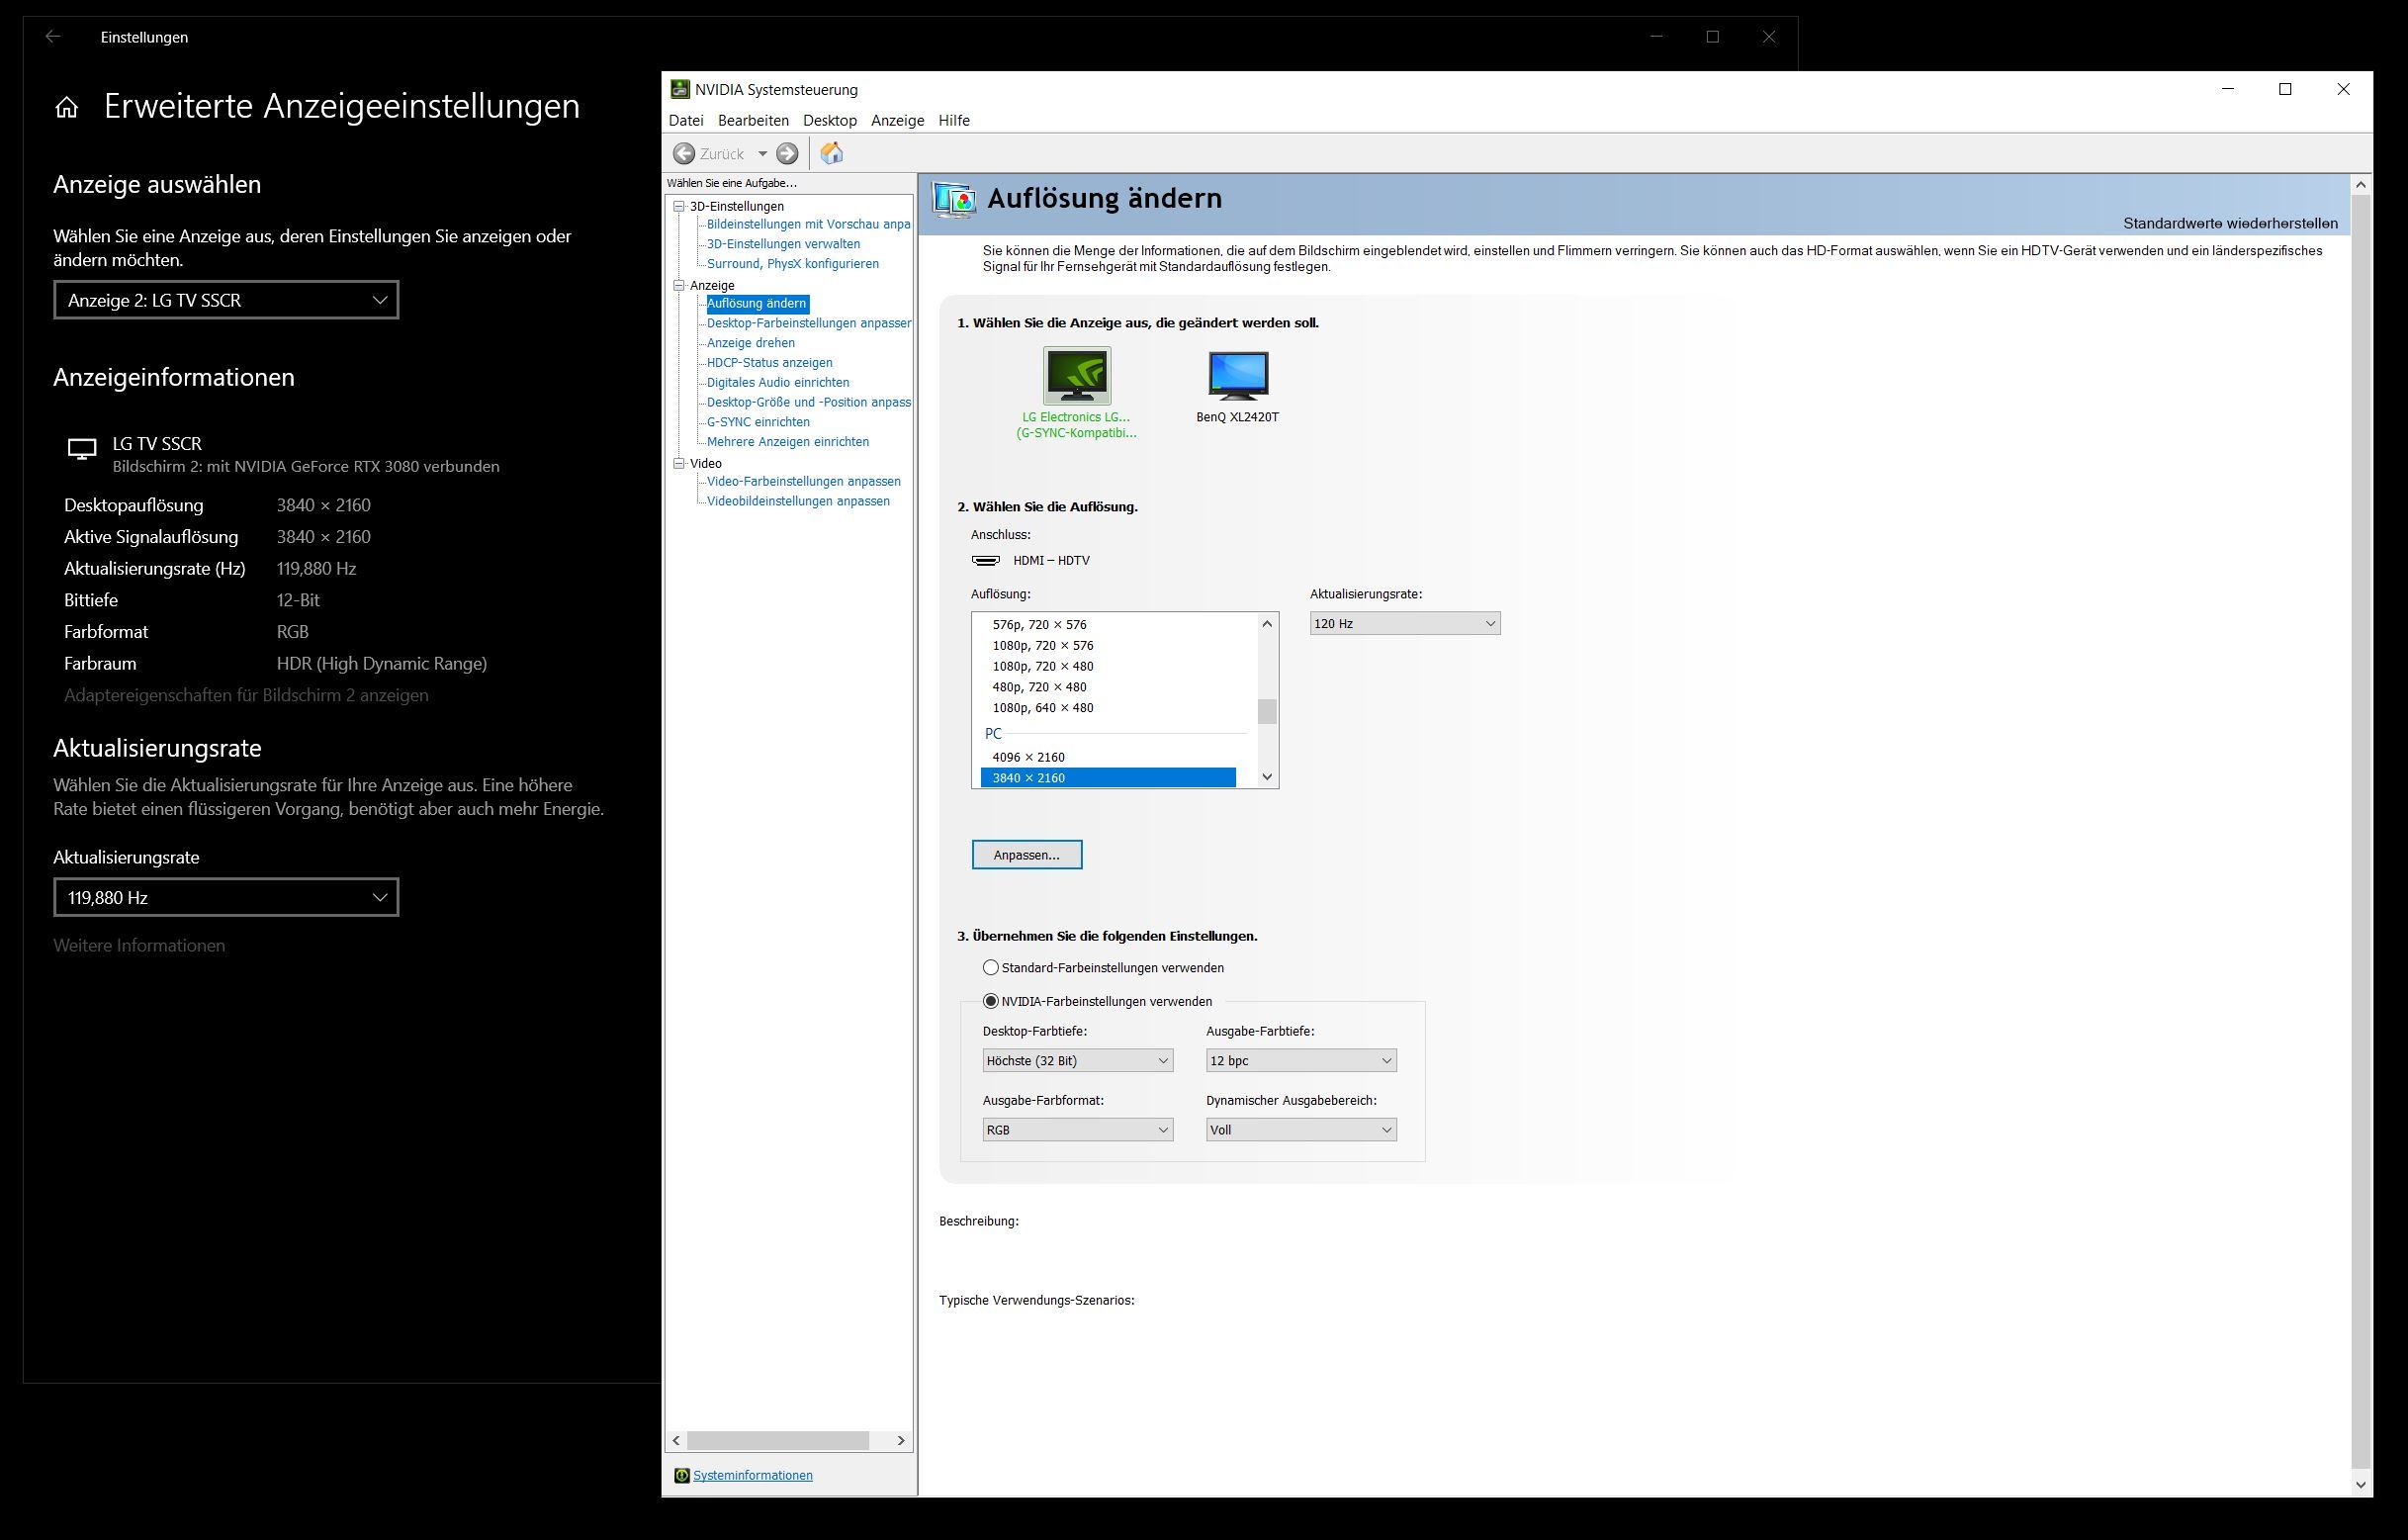Select Videobildeinstellungen anpassen
The height and width of the screenshot is (1540, 2408).
pyautogui.click(x=798, y=501)
